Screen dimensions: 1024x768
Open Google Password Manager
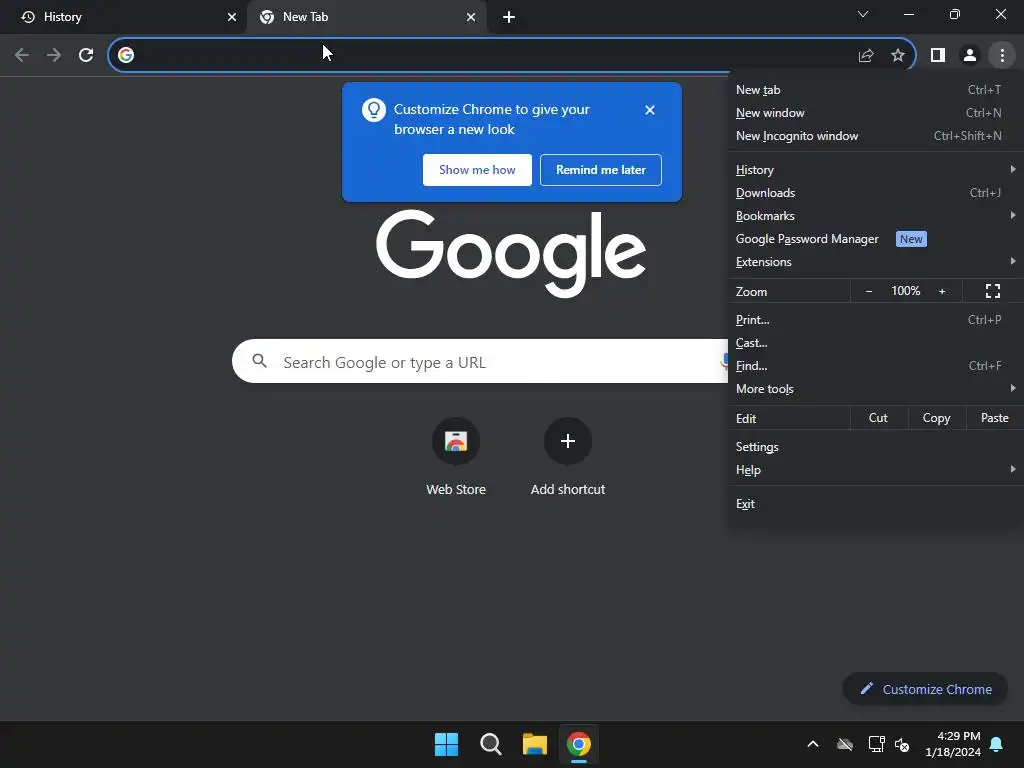click(x=875, y=239)
